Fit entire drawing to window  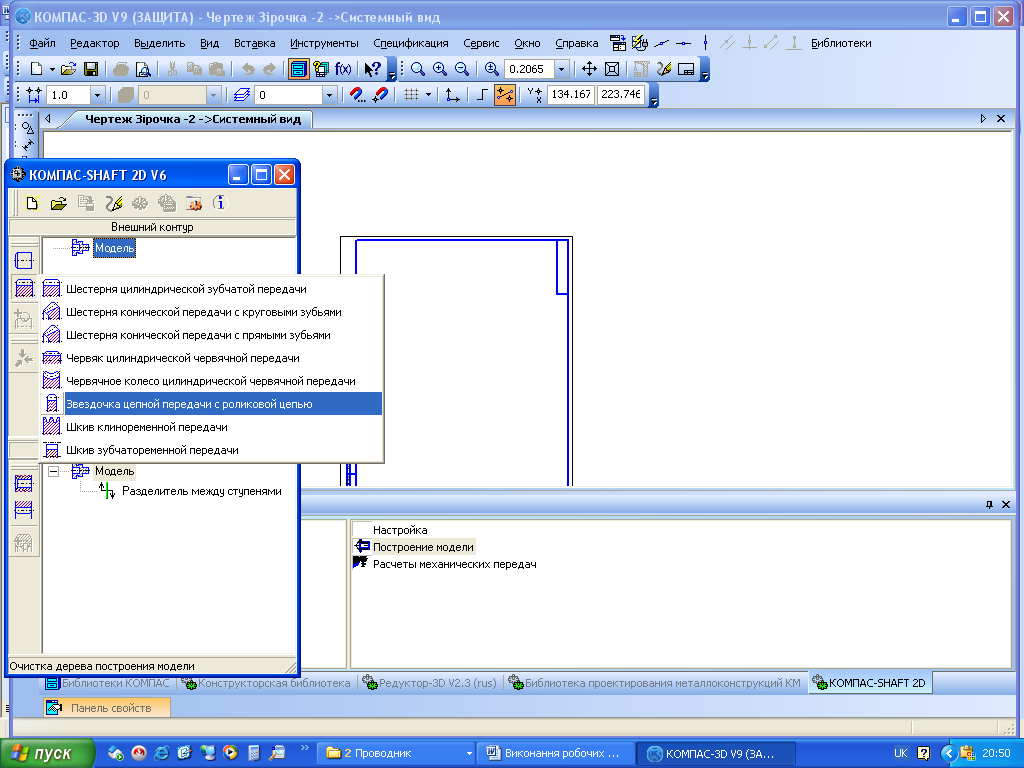pyautogui.click(x=612, y=69)
